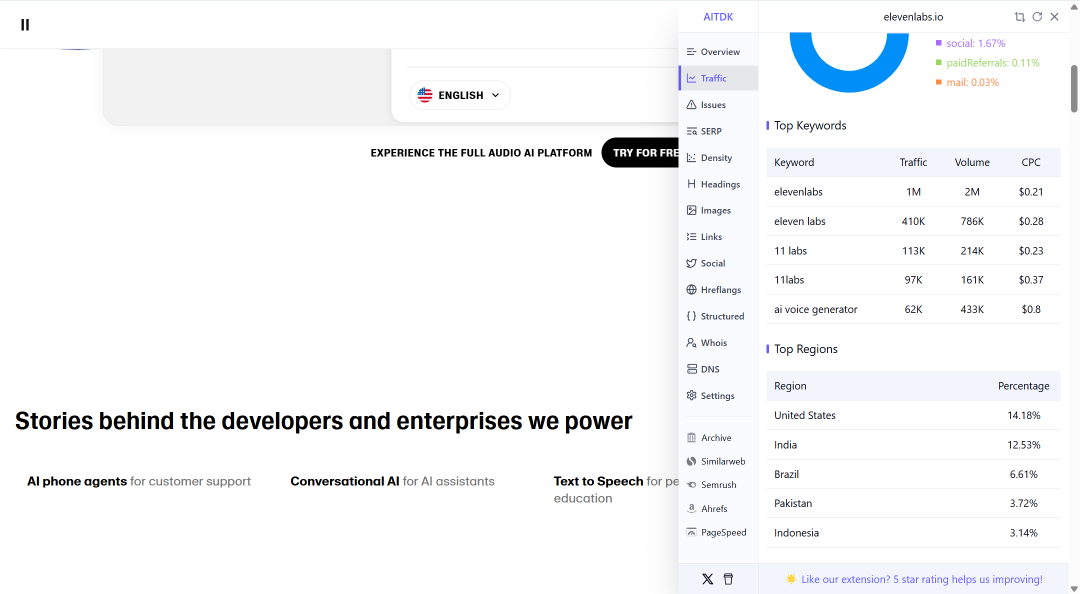Click the United States region row
The width and height of the screenshot is (1080, 594).
(x=913, y=416)
